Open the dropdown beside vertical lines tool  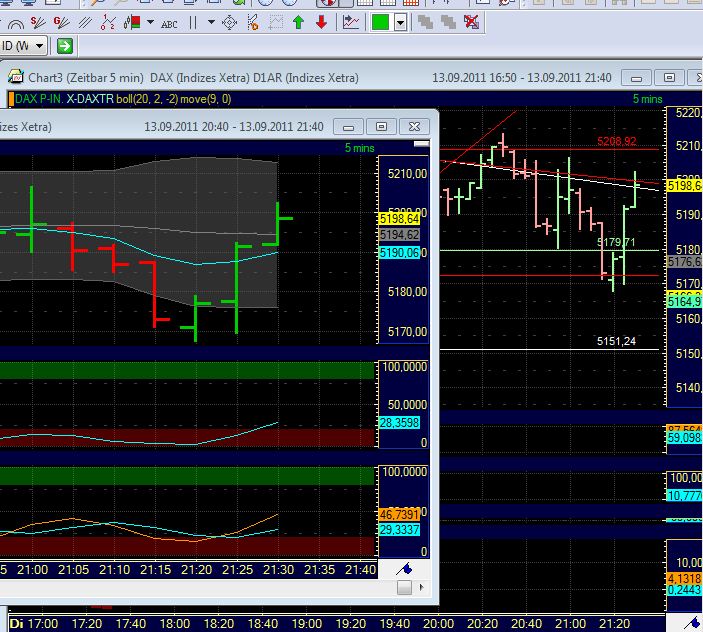click(x=211, y=22)
